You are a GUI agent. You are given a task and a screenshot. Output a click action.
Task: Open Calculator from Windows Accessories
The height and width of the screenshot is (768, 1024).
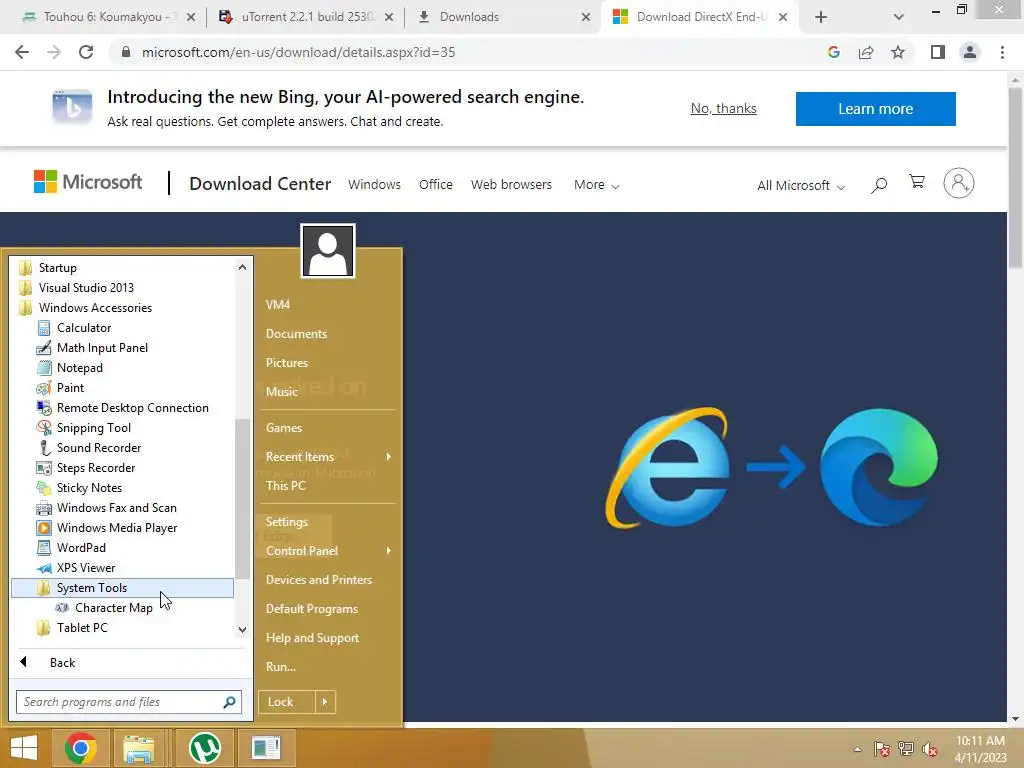(x=84, y=328)
